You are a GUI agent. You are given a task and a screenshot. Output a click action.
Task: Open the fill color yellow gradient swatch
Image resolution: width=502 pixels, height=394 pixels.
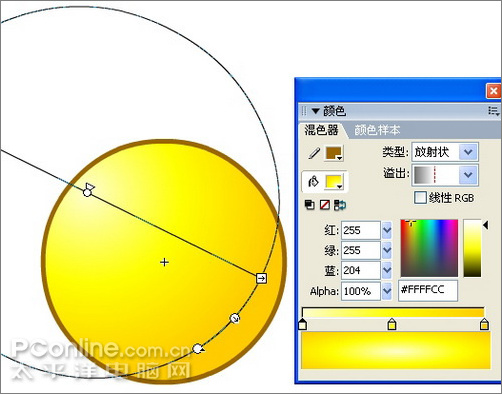pyautogui.click(x=334, y=182)
